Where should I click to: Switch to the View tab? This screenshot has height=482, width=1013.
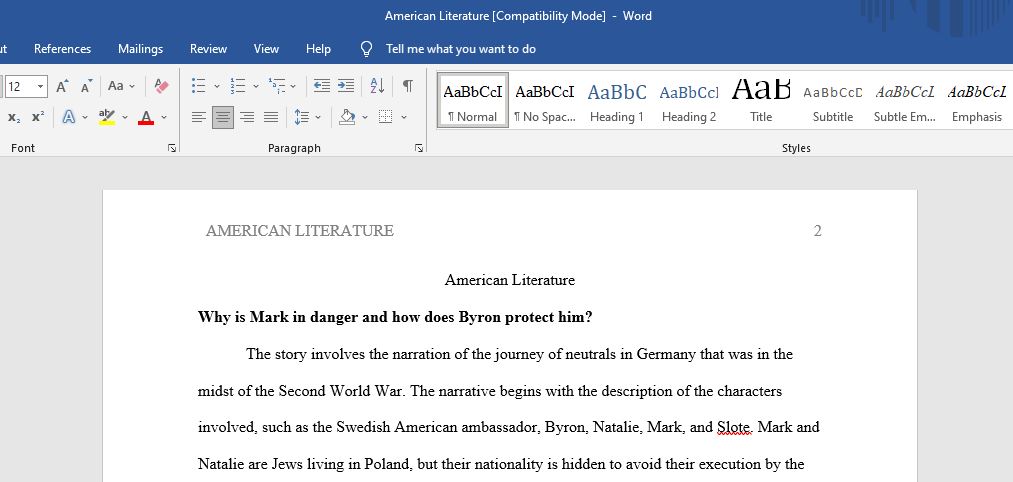(x=266, y=49)
